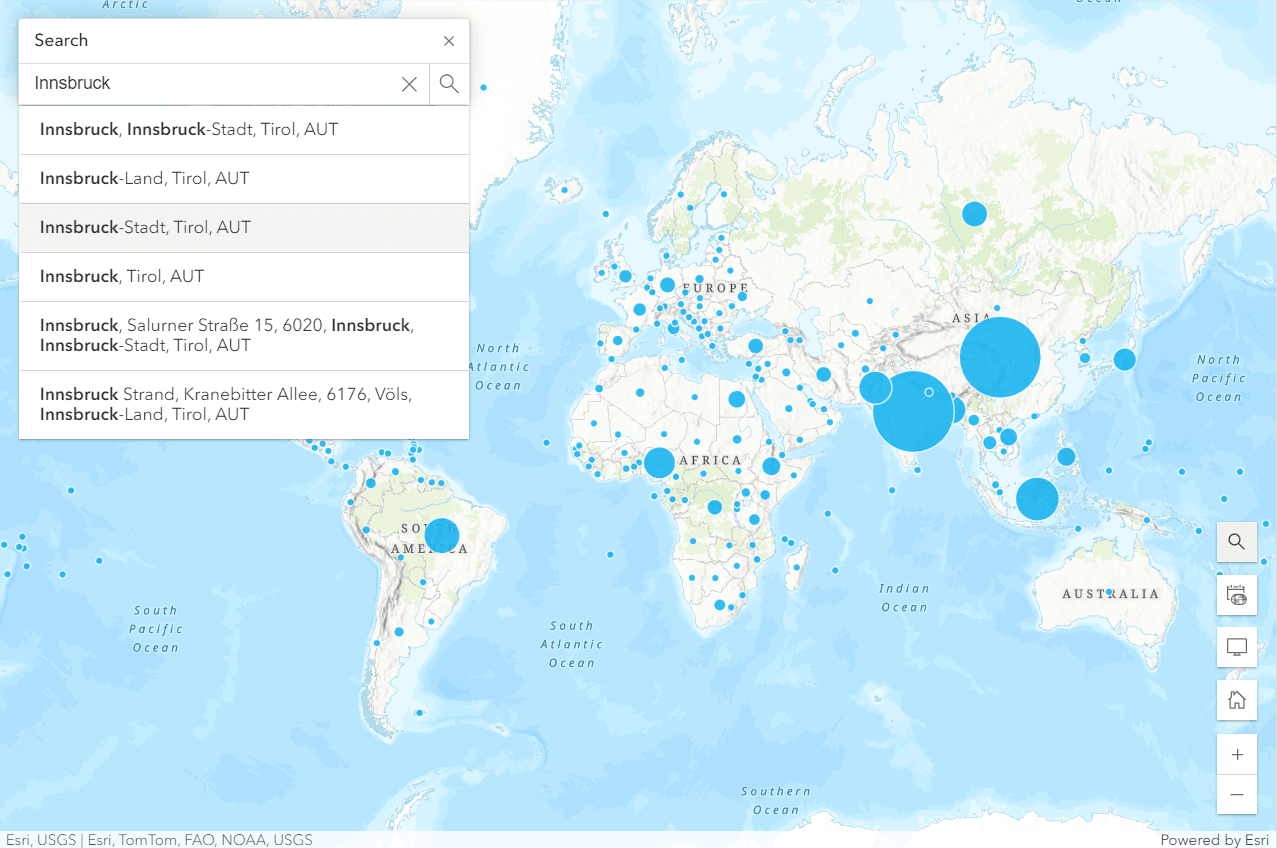Close the Search panel
Image resolution: width=1277 pixels, height=848 pixels.
click(449, 41)
